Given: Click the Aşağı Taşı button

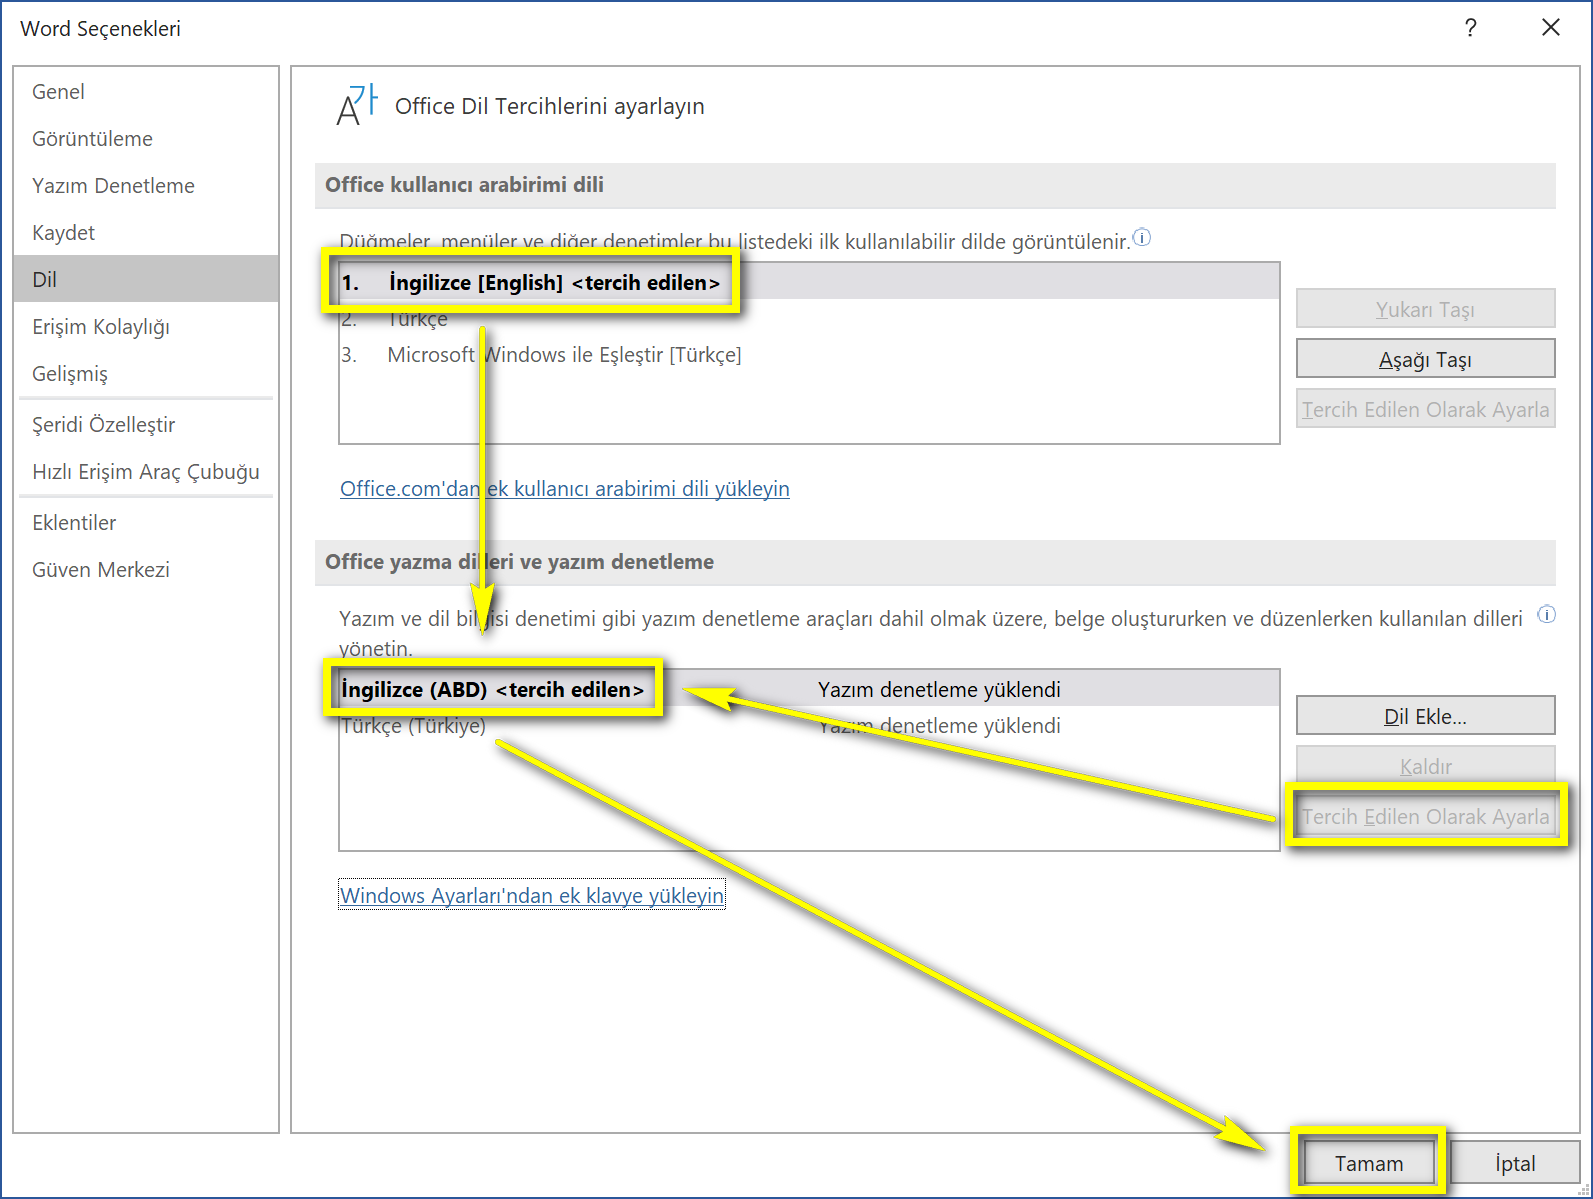Looking at the screenshot, I should (x=1425, y=359).
